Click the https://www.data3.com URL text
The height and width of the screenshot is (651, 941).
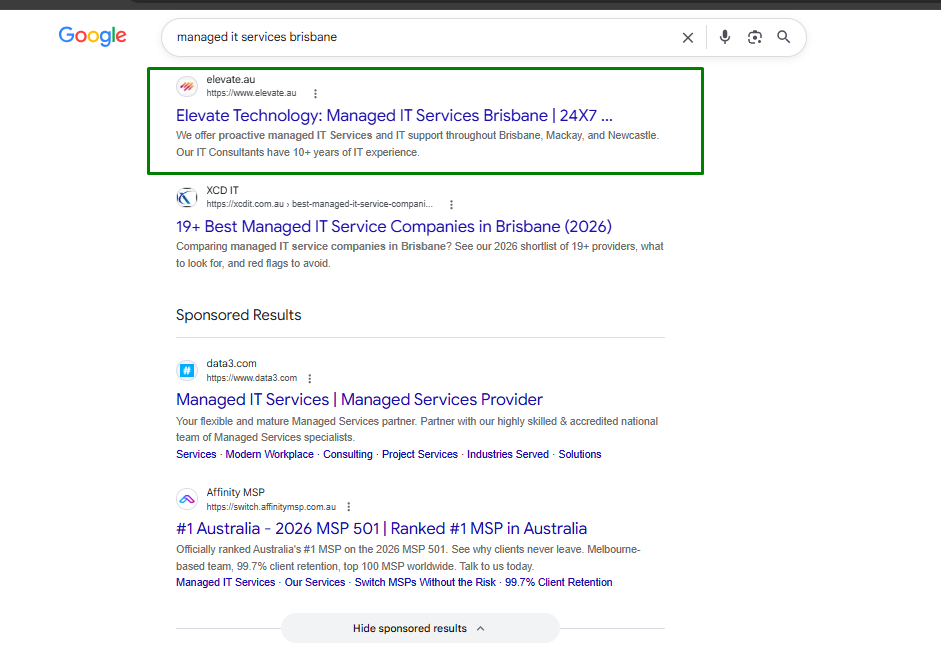[251, 378]
